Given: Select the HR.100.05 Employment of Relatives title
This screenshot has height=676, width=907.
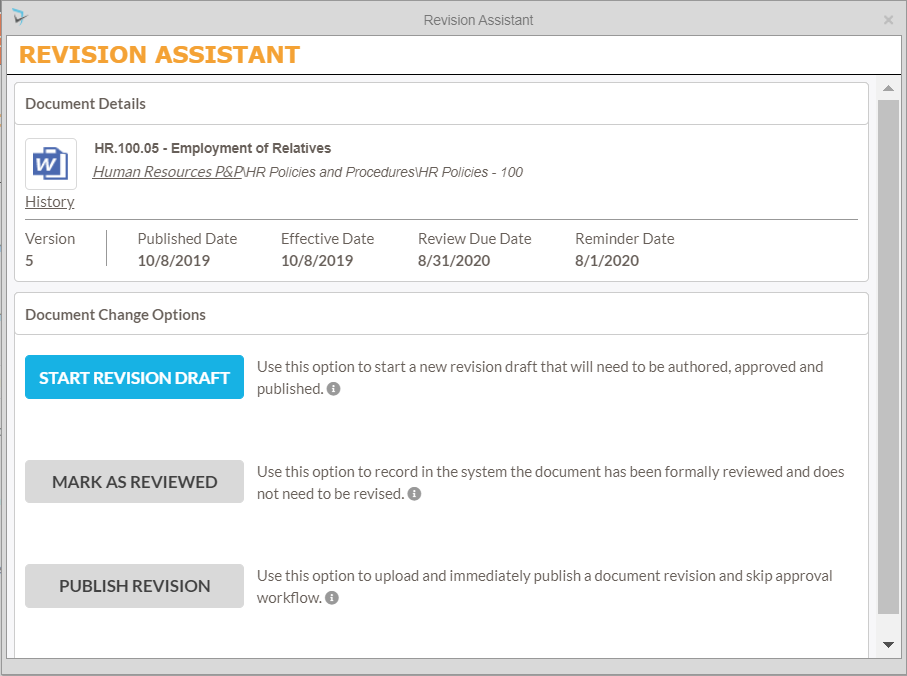Looking at the screenshot, I should pyautogui.click(x=213, y=149).
